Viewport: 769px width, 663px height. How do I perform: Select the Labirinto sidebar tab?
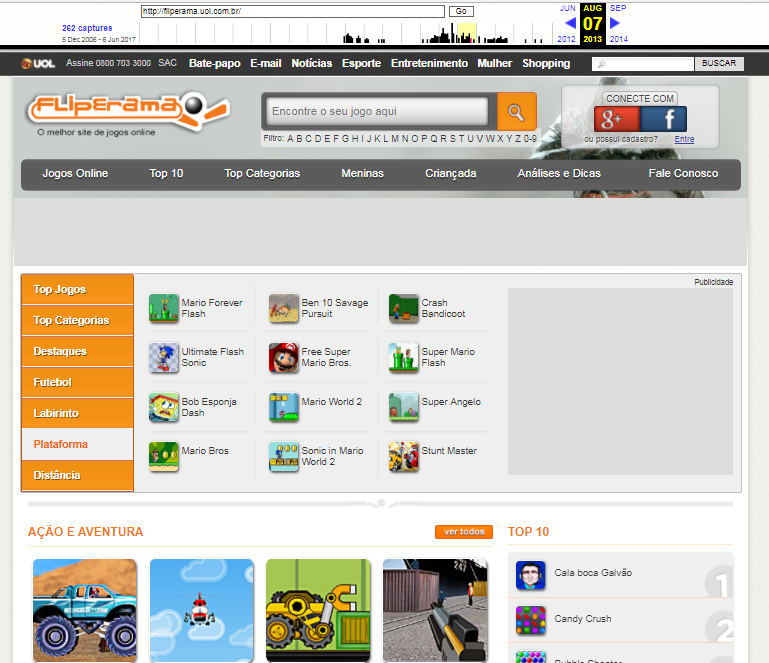click(77, 413)
